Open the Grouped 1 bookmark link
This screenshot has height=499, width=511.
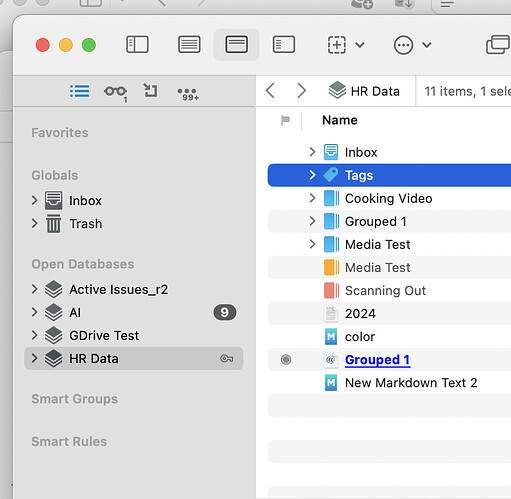377,360
